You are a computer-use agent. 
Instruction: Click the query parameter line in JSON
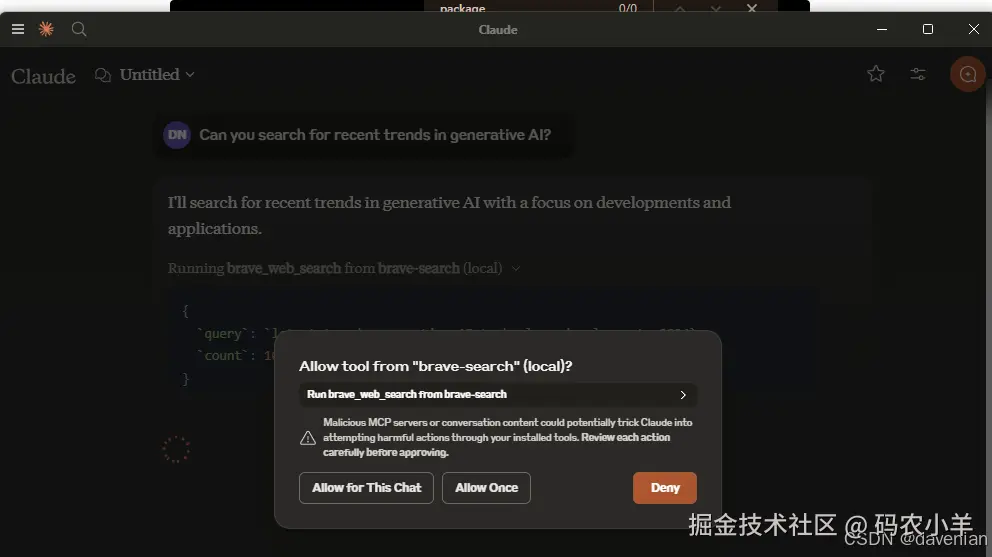pos(446,334)
